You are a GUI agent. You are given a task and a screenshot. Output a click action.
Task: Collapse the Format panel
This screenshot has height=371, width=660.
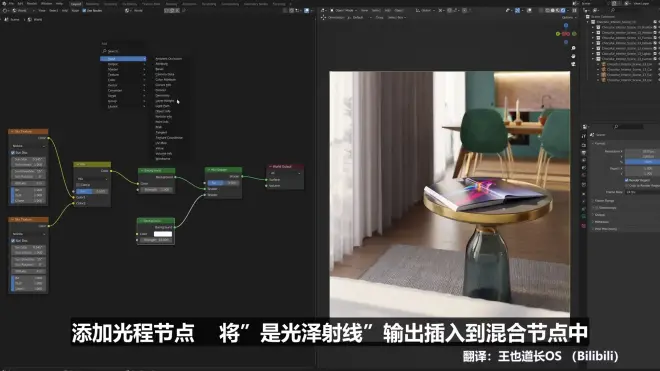tap(600, 144)
